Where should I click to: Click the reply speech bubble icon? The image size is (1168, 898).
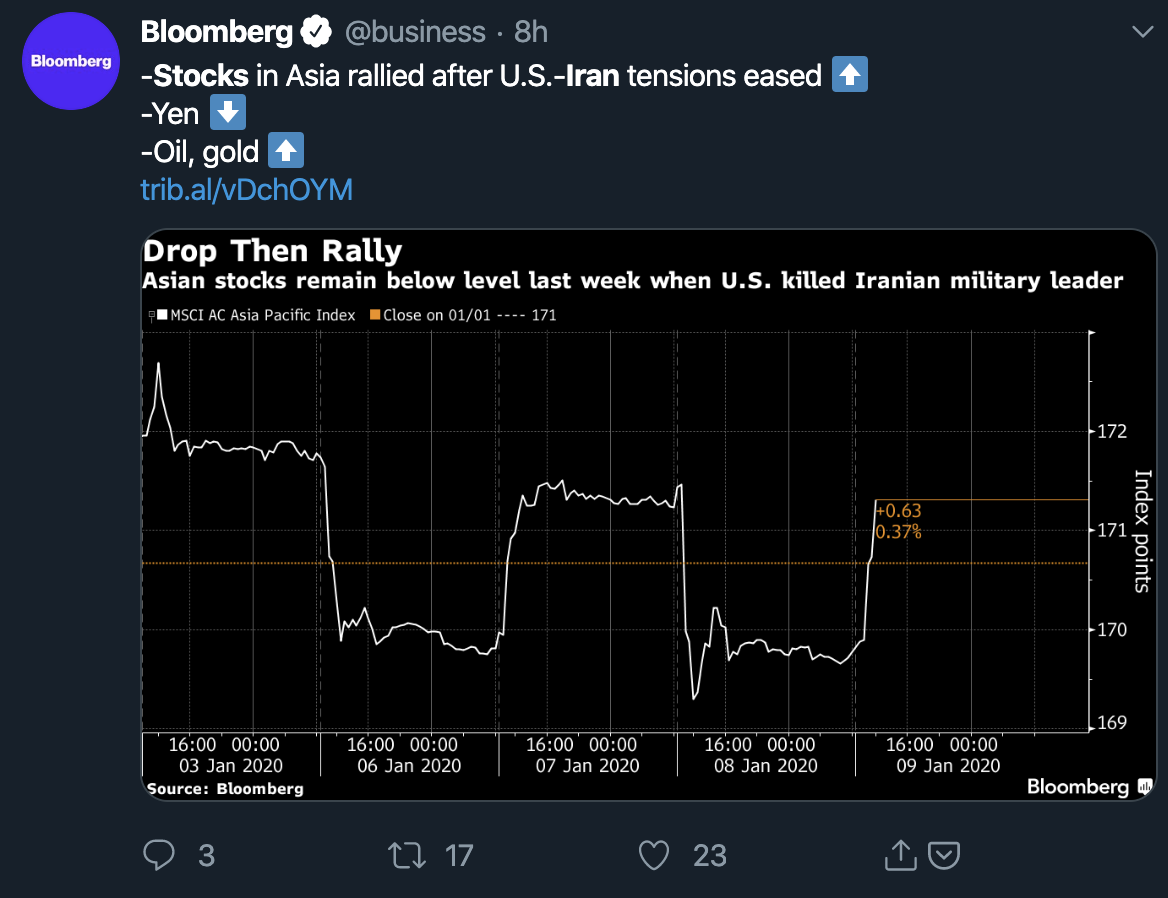(160, 855)
